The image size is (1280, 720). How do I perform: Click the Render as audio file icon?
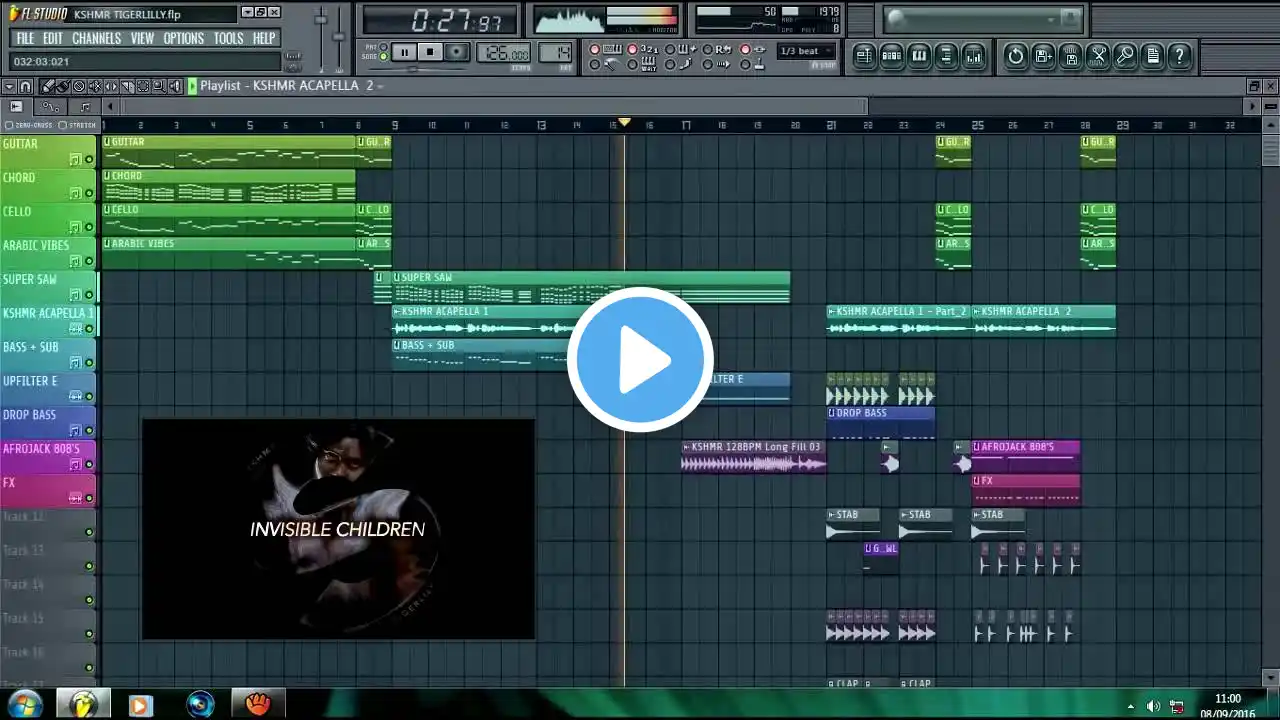click(1071, 56)
